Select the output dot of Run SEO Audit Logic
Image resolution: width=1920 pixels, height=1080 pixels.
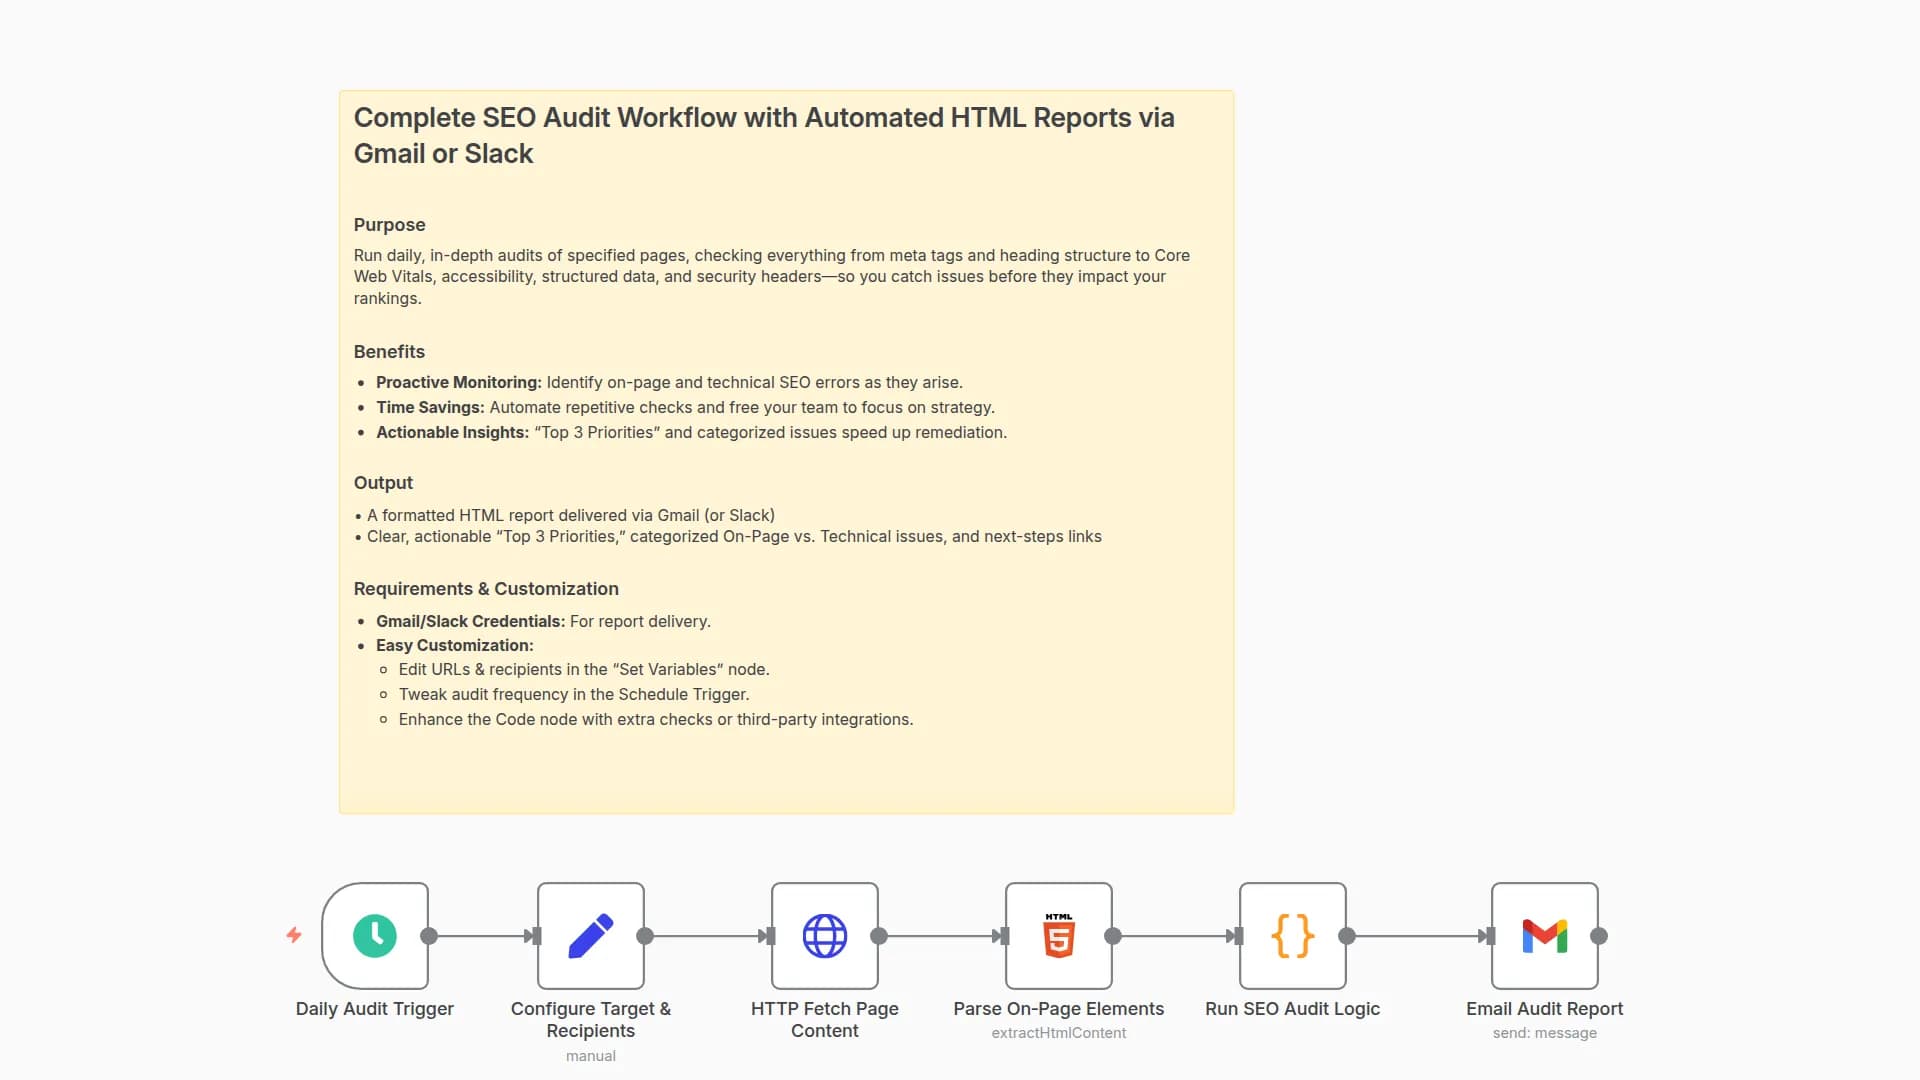1345,936
